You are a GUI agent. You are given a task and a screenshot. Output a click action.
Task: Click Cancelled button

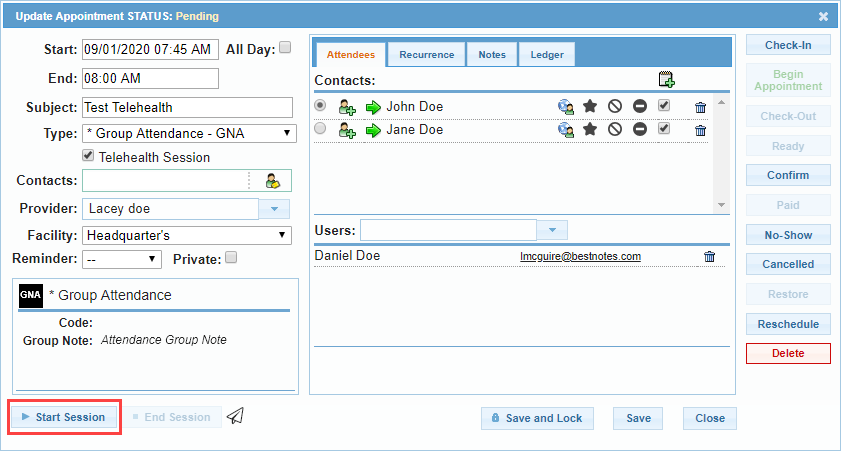(x=788, y=264)
